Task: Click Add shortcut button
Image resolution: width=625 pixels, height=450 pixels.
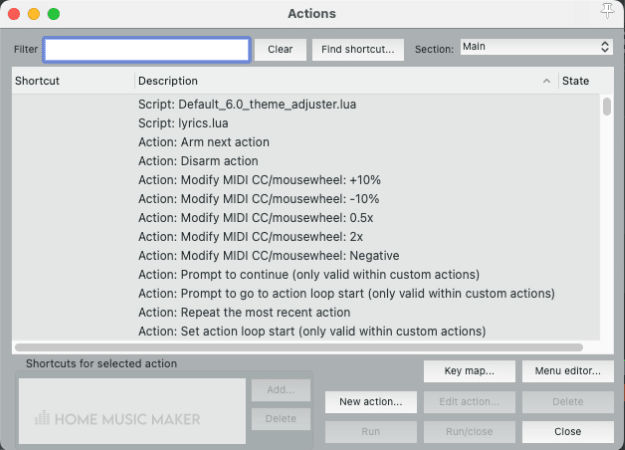Action: (281, 390)
